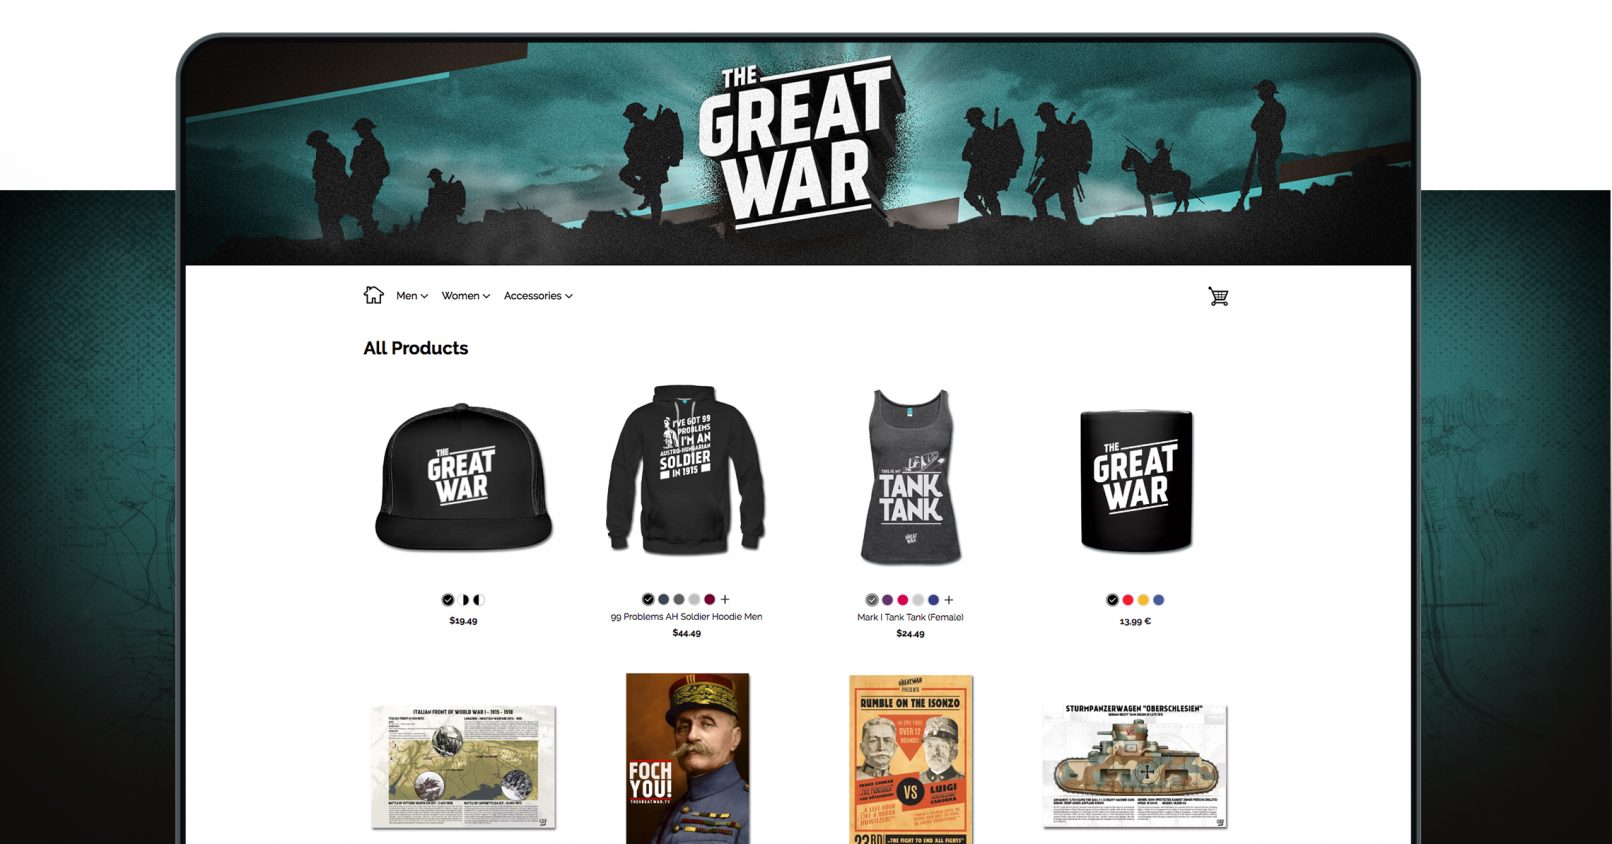Select the black color for the cap
The width and height of the screenshot is (1612, 844).
[x=448, y=600]
